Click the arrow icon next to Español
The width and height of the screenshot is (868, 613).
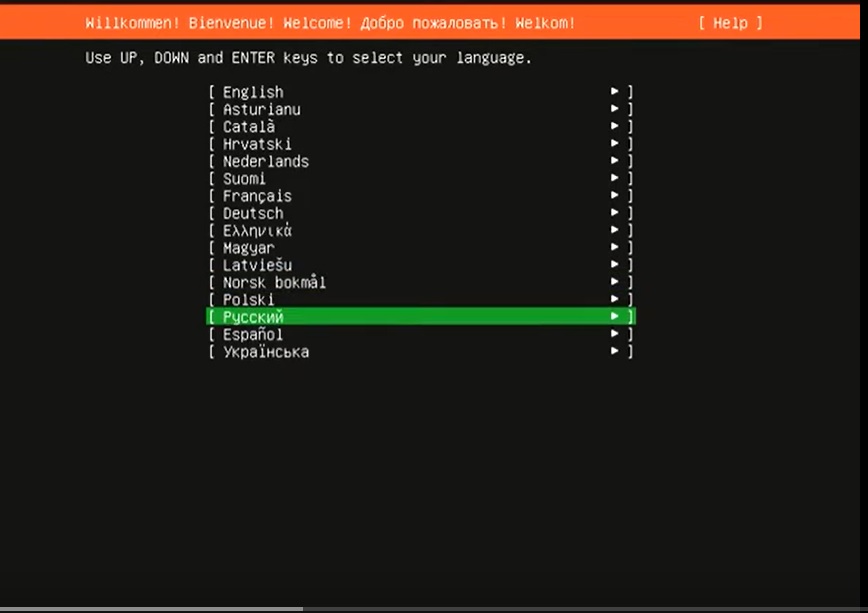(614, 333)
